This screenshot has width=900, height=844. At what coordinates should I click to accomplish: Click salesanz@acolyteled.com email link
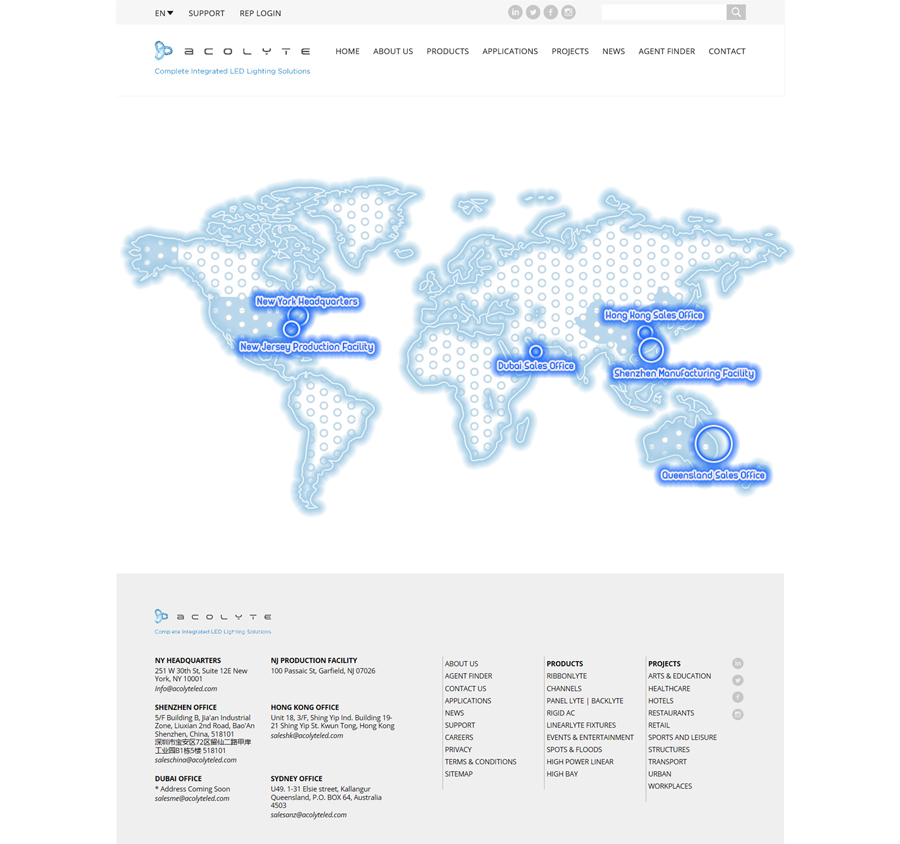309,814
